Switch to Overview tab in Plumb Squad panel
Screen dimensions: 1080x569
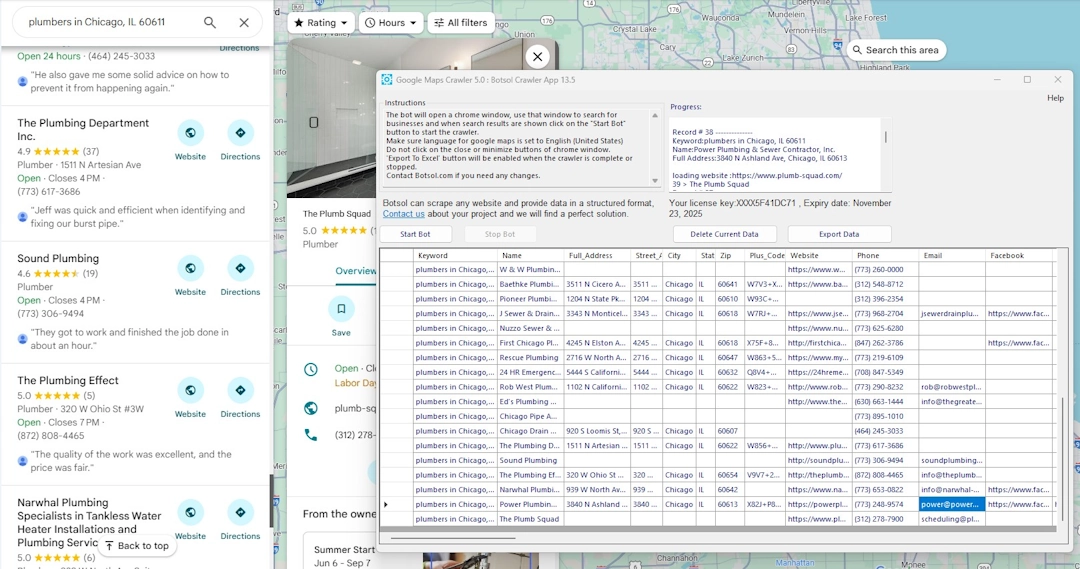pos(355,271)
